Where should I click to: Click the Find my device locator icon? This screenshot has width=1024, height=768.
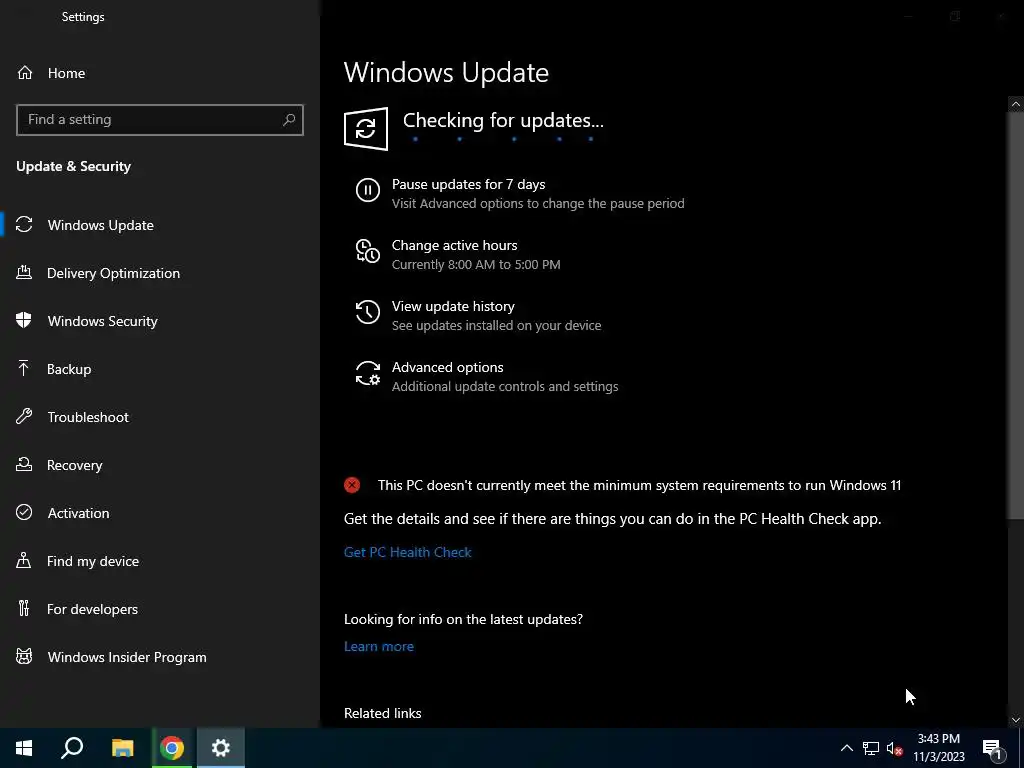coord(24,561)
